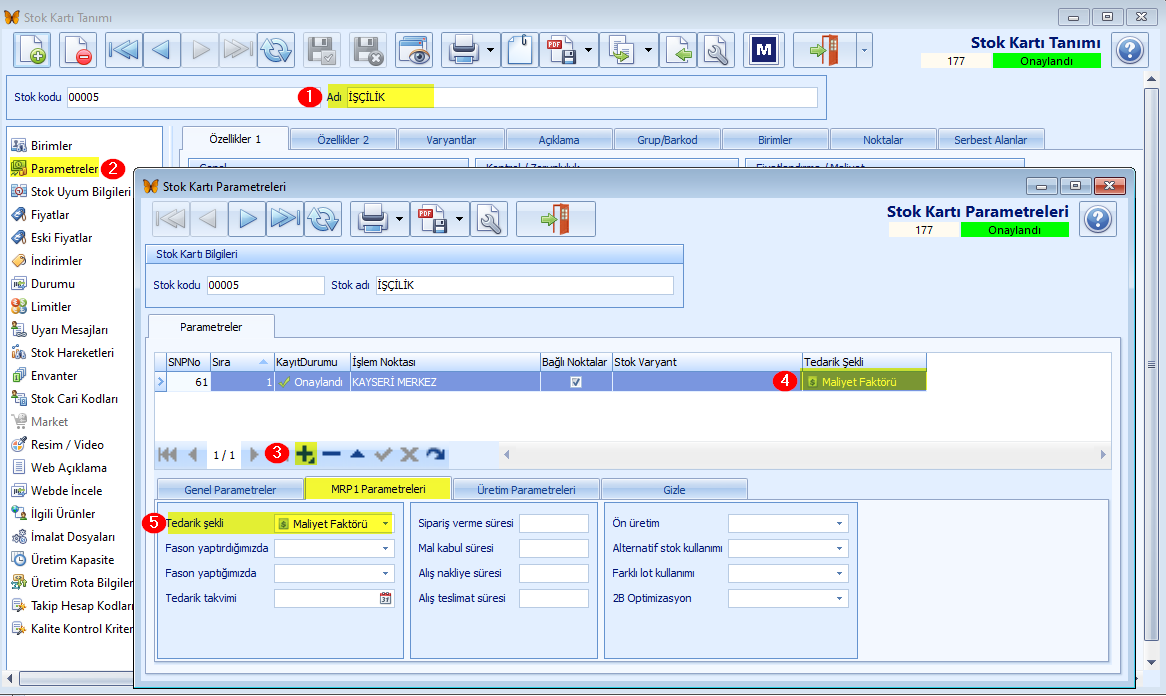
Task: Remove parameter row with minus button
Action: point(332,454)
